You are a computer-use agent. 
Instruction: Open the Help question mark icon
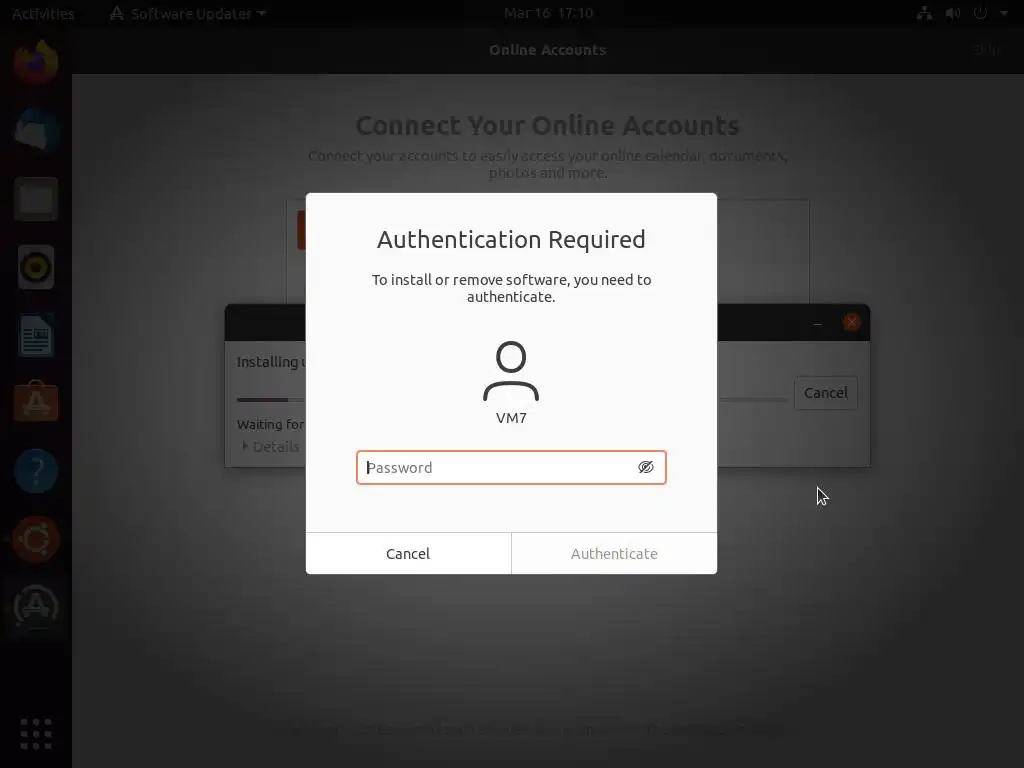tap(36, 471)
